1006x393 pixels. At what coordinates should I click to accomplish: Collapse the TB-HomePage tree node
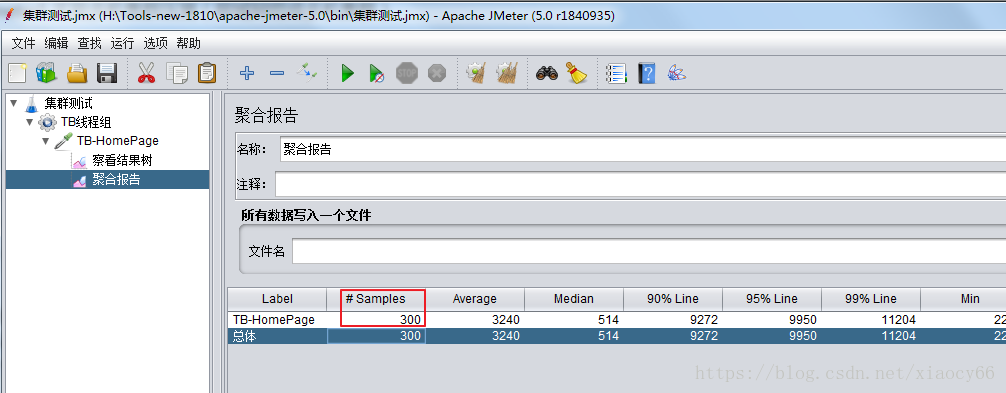tap(46, 141)
